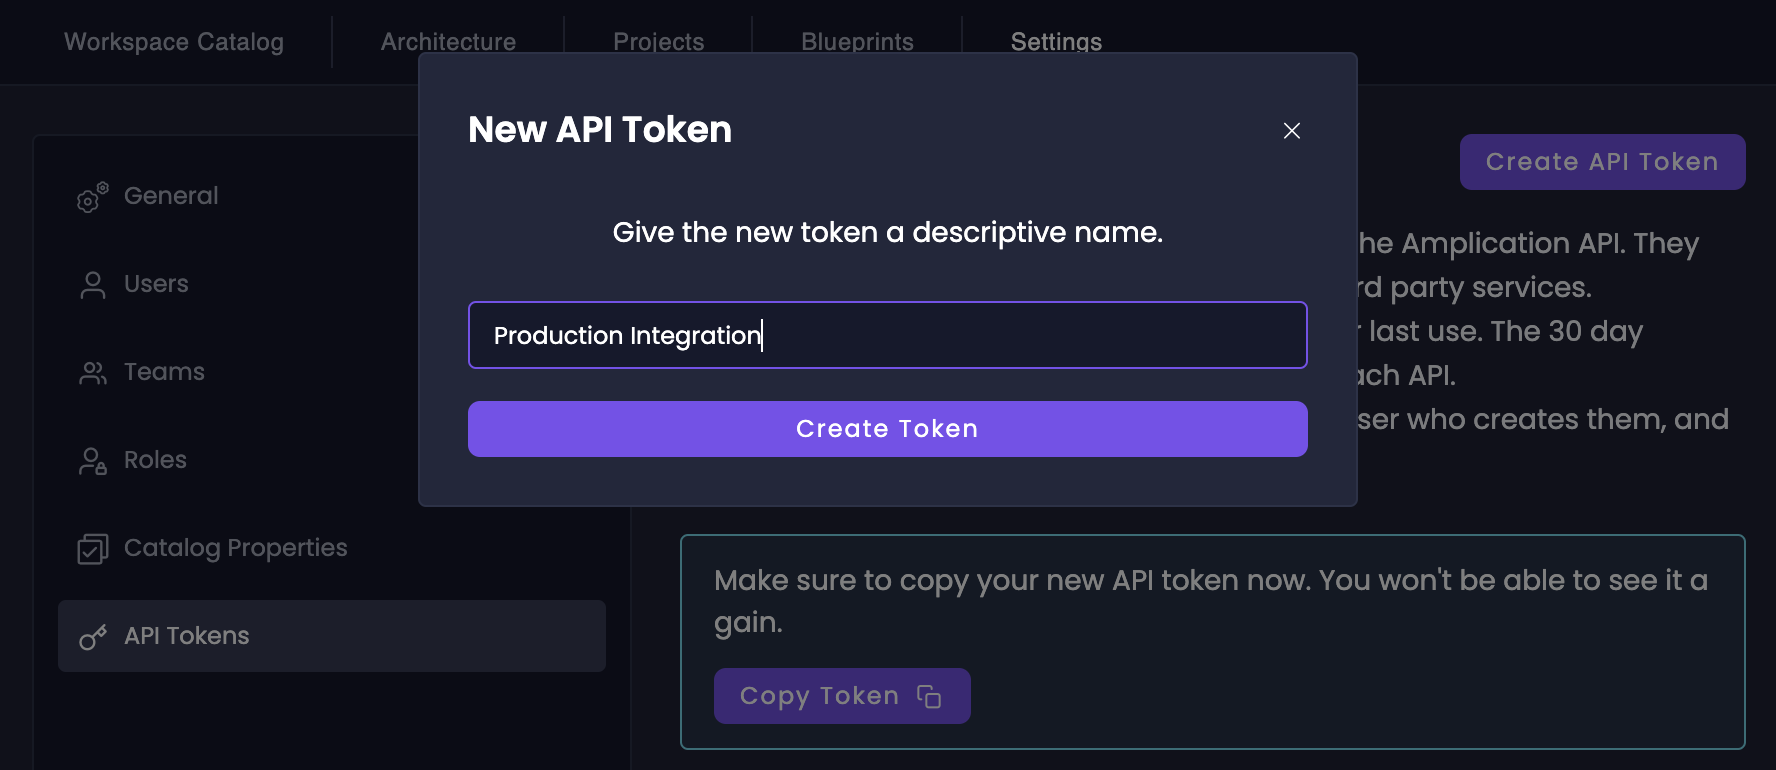Select API Tokens in the settings sidebar
The height and width of the screenshot is (770, 1776).
[x=186, y=636]
